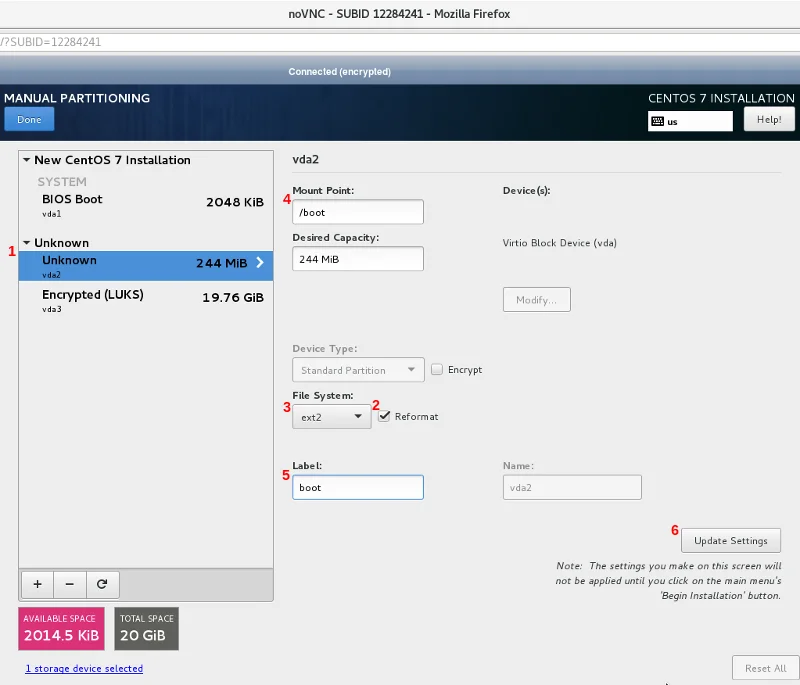
Task: Click the Mount Point input field
Action: point(357,212)
